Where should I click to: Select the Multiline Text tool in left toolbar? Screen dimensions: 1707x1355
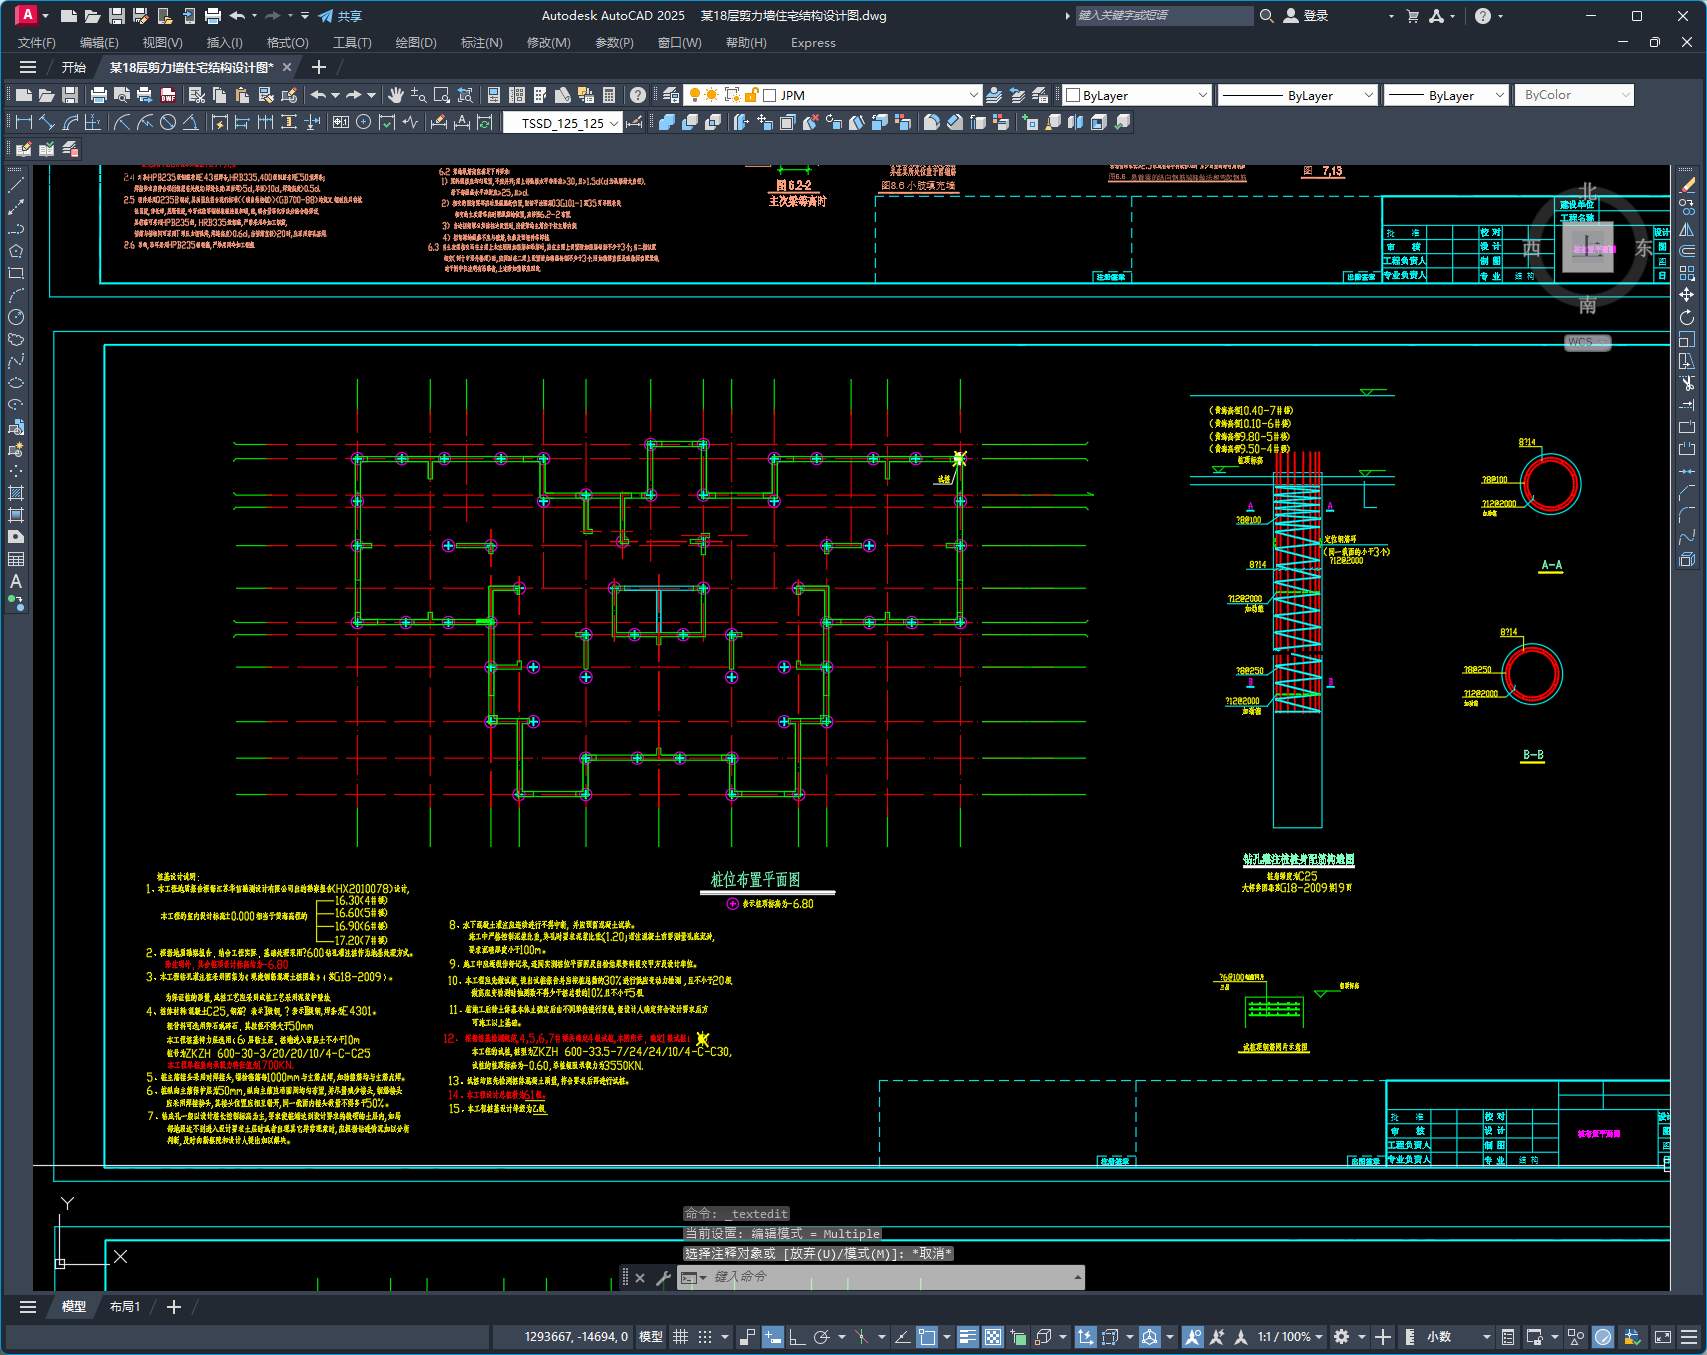pos(16,581)
